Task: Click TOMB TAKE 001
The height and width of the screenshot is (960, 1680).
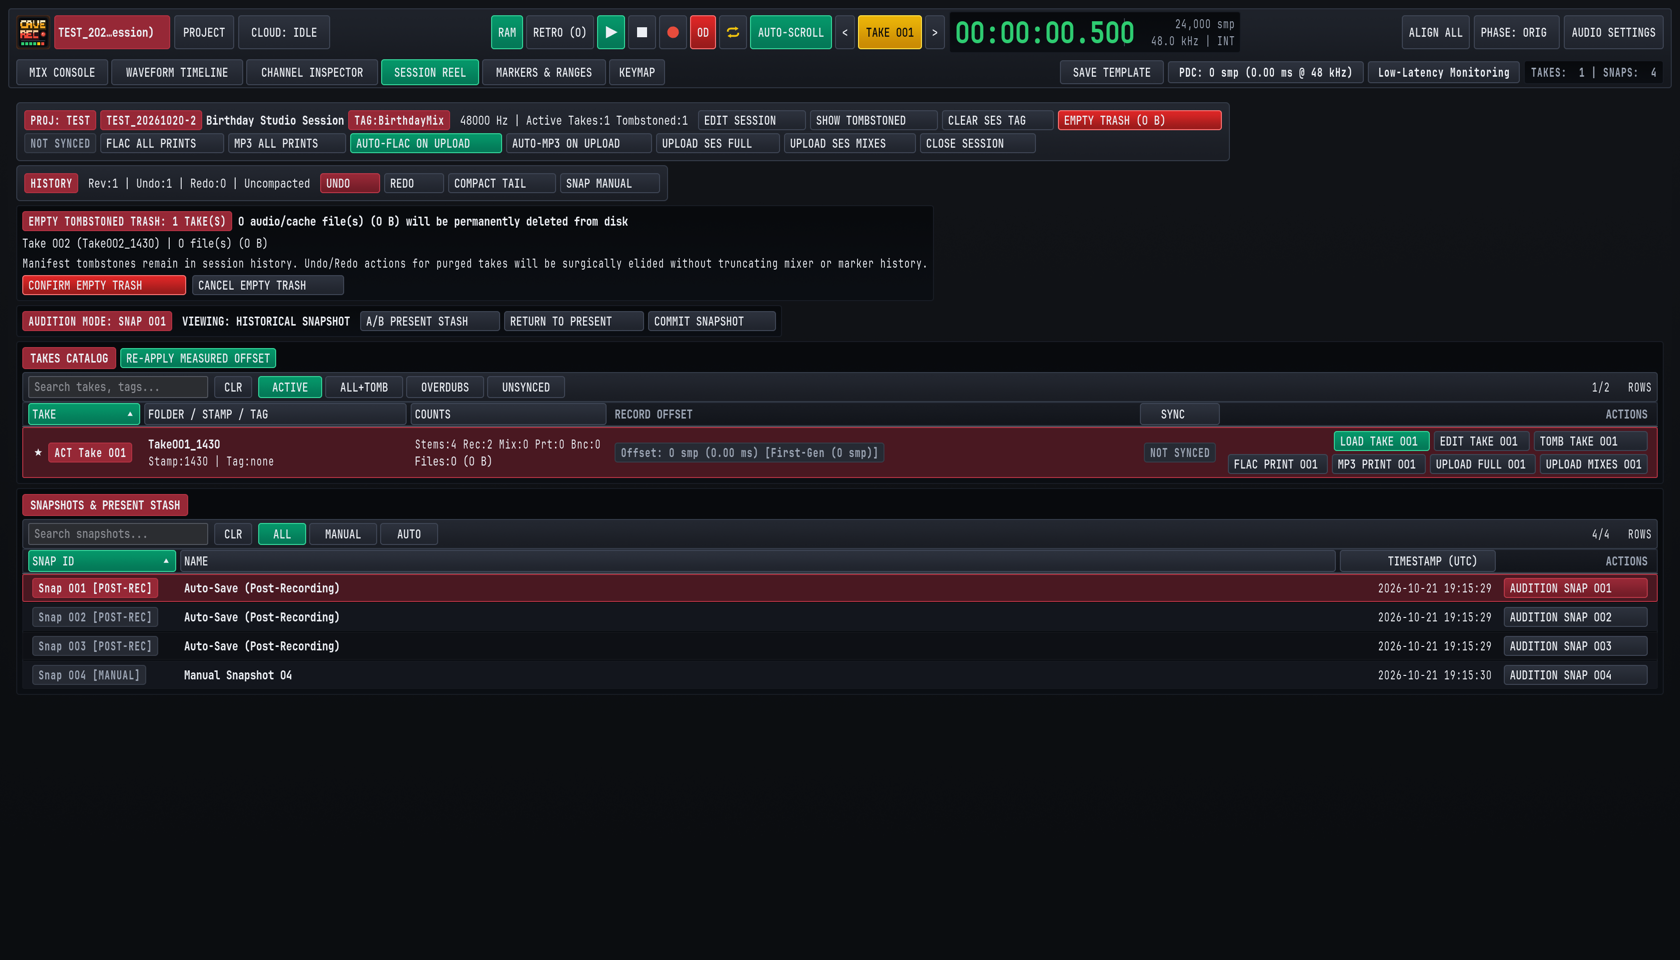Action: point(1590,441)
